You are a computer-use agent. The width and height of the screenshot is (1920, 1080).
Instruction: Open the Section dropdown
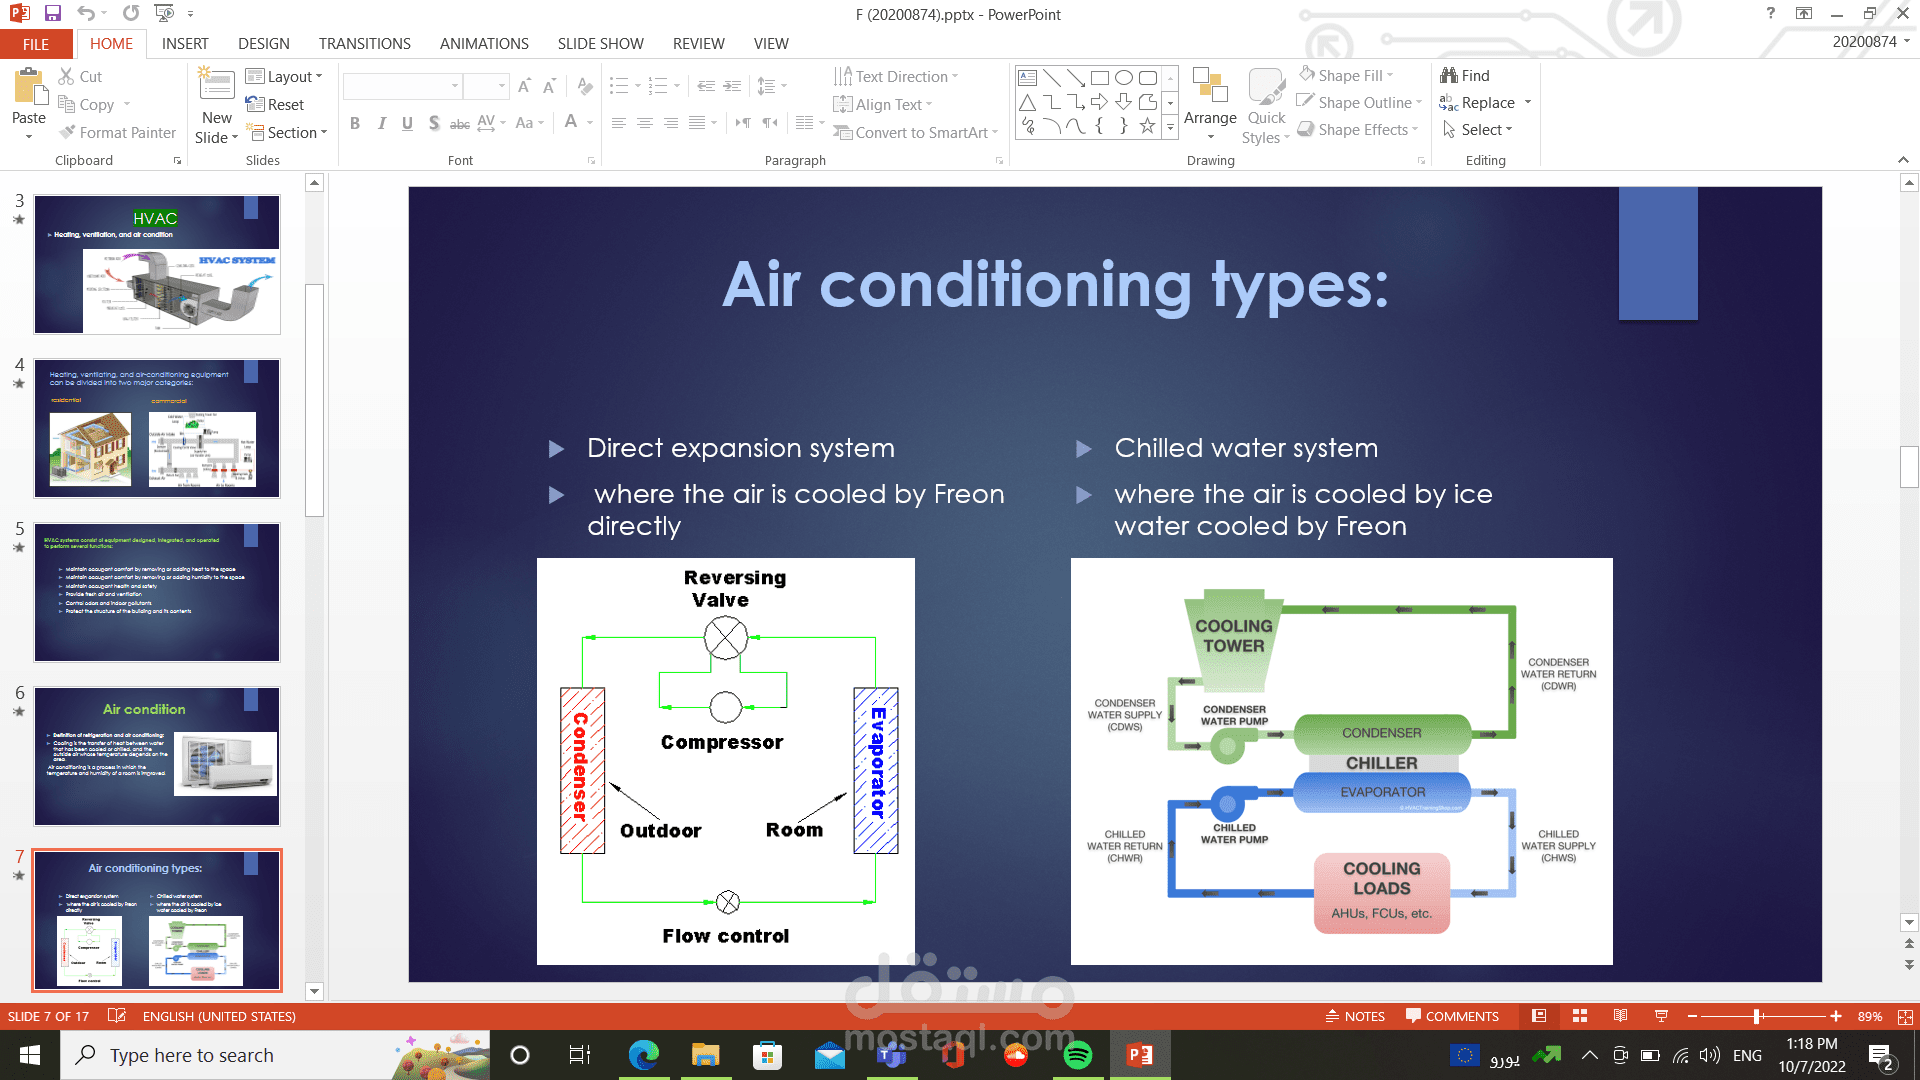coord(287,132)
